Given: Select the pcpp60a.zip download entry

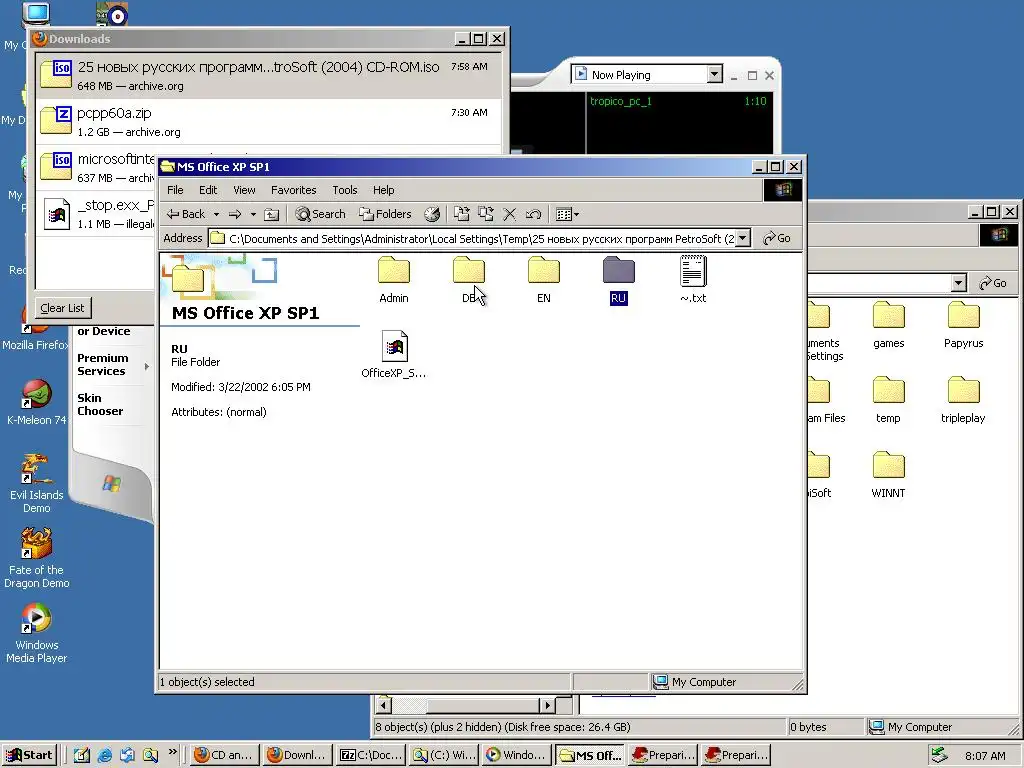Looking at the screenshot, I should 268,121.
